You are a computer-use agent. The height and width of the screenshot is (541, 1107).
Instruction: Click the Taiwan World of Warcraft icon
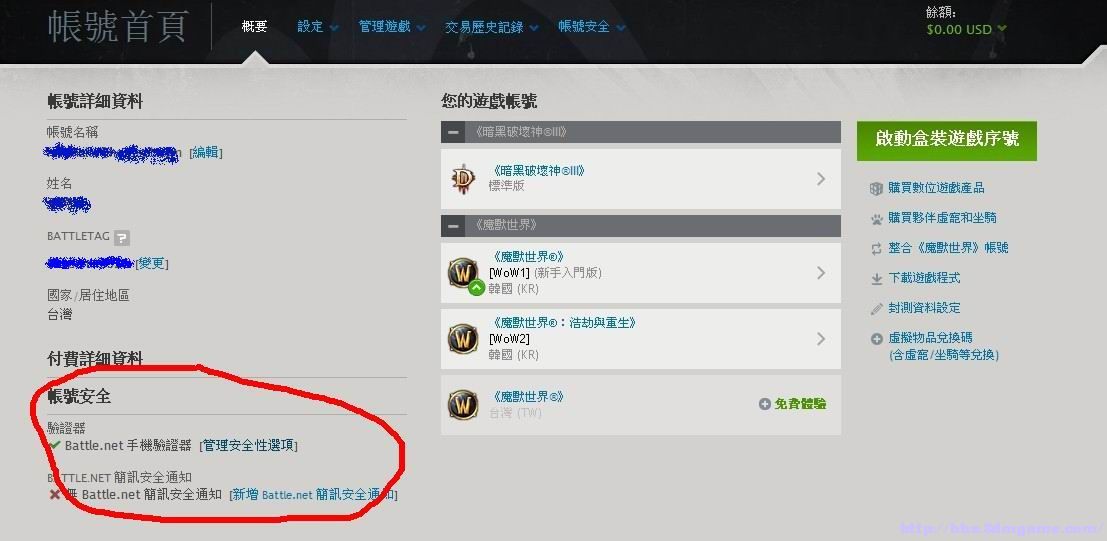pos(464,405)
